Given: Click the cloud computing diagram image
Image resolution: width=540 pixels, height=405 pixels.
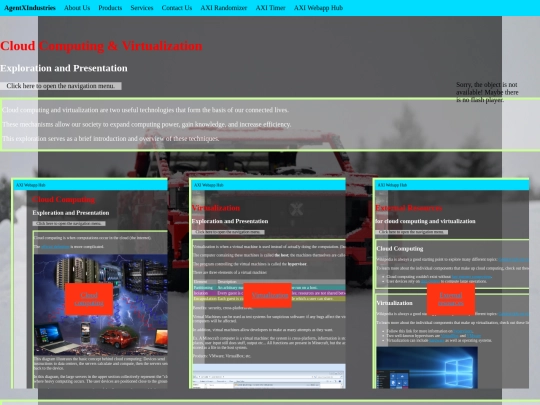Looking at the screenshot, I should click(101, 305).
